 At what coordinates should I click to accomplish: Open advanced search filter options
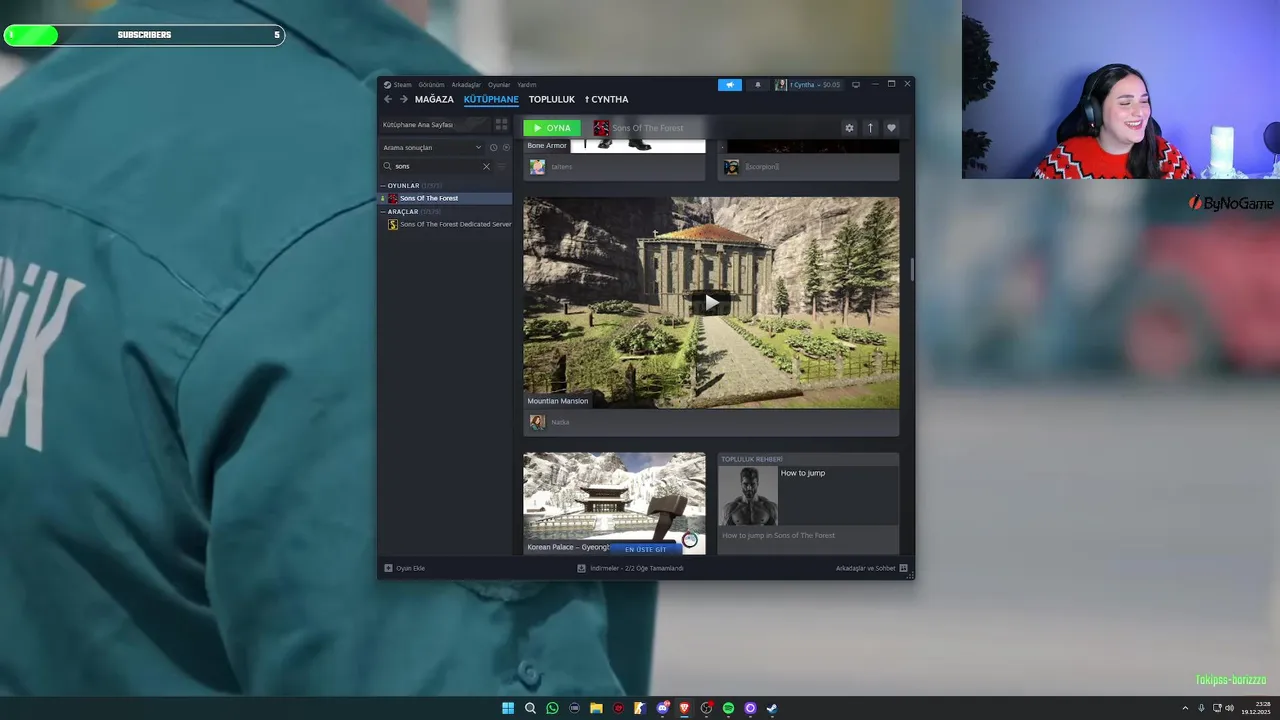pos(502,166)
